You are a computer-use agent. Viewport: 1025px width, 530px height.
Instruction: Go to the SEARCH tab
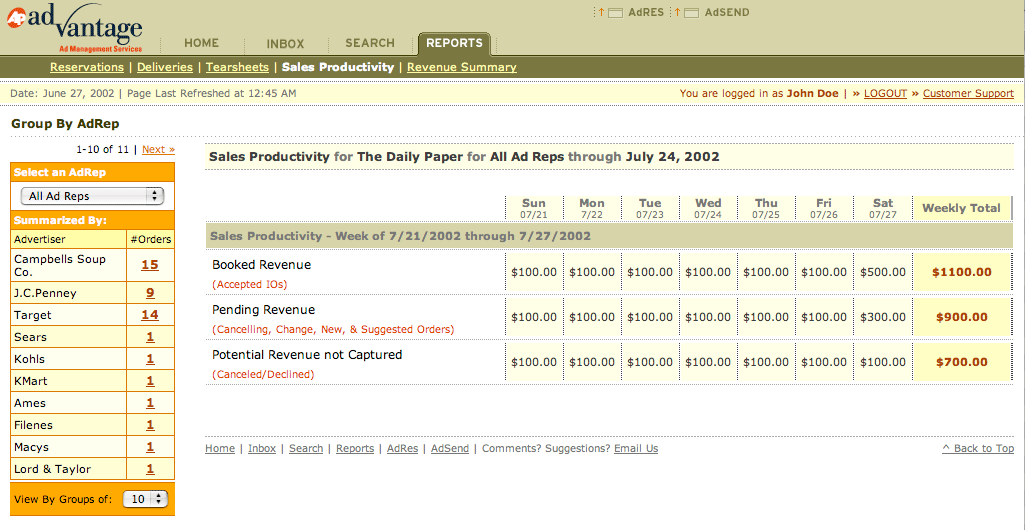pos(370,43)
